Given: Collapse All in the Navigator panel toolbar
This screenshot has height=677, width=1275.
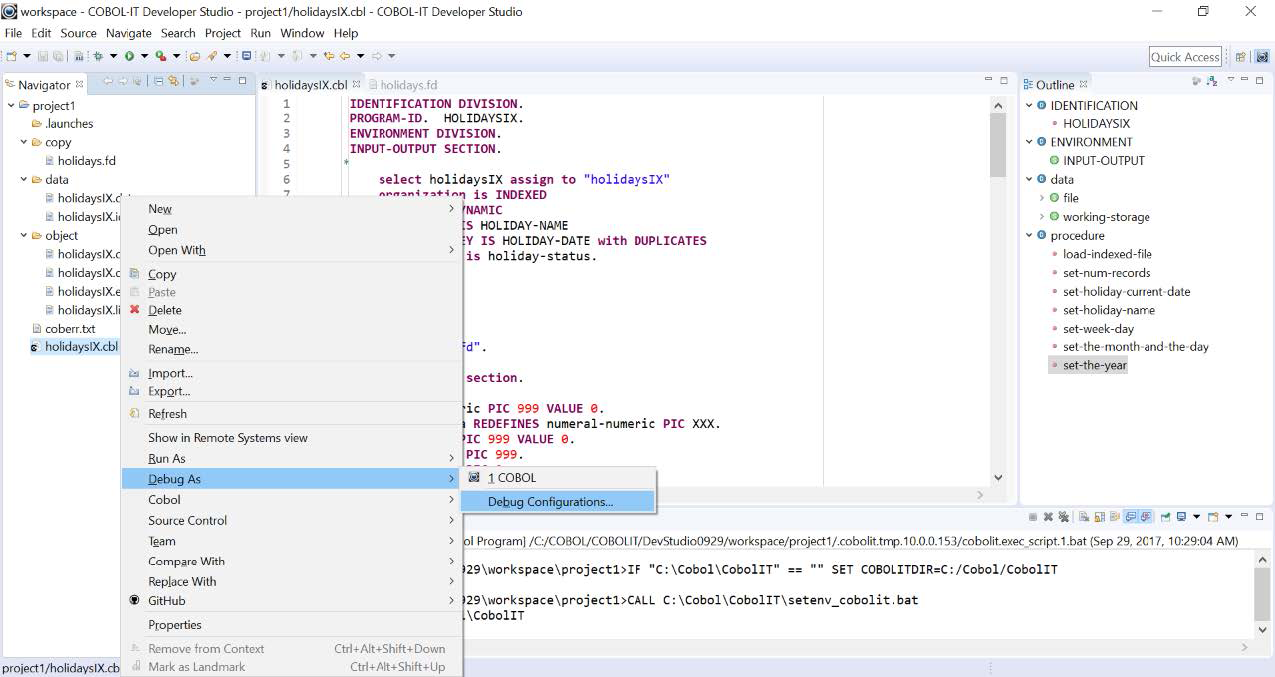Looking at the screenshot, I should [x=159, y=84].
